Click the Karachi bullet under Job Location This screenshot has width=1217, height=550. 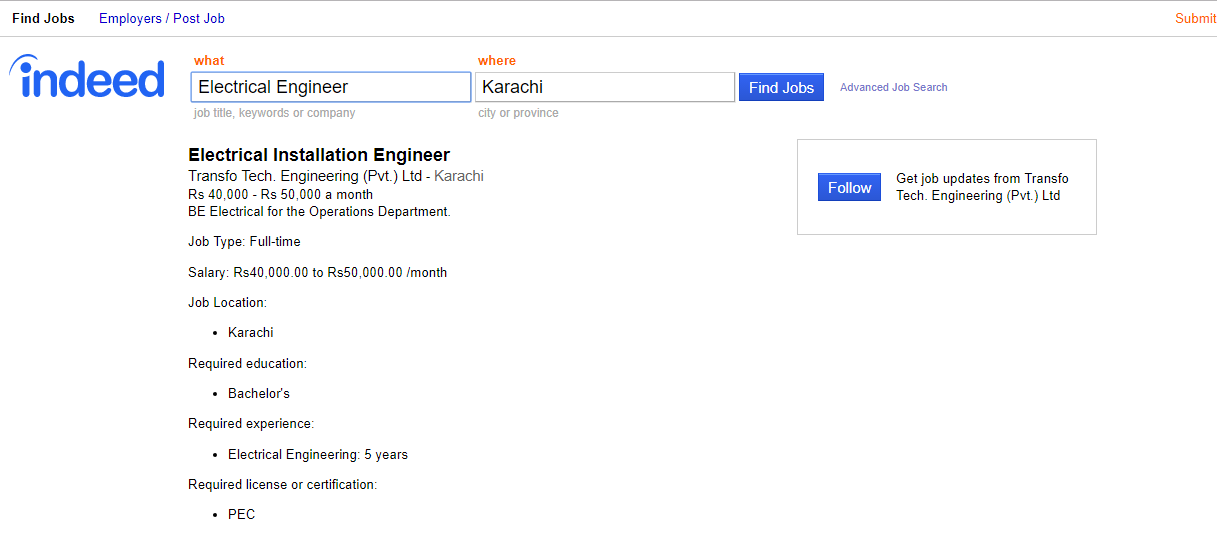tap(250, 332)
